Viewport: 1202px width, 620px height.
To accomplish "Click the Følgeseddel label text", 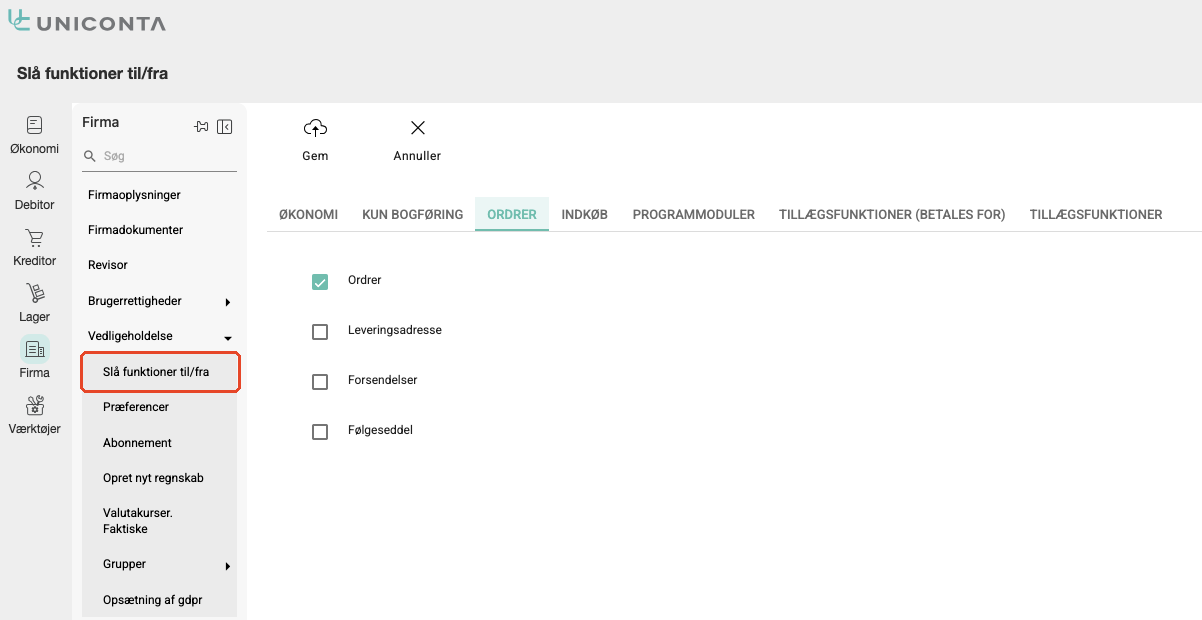I will (x=380, y=430).
